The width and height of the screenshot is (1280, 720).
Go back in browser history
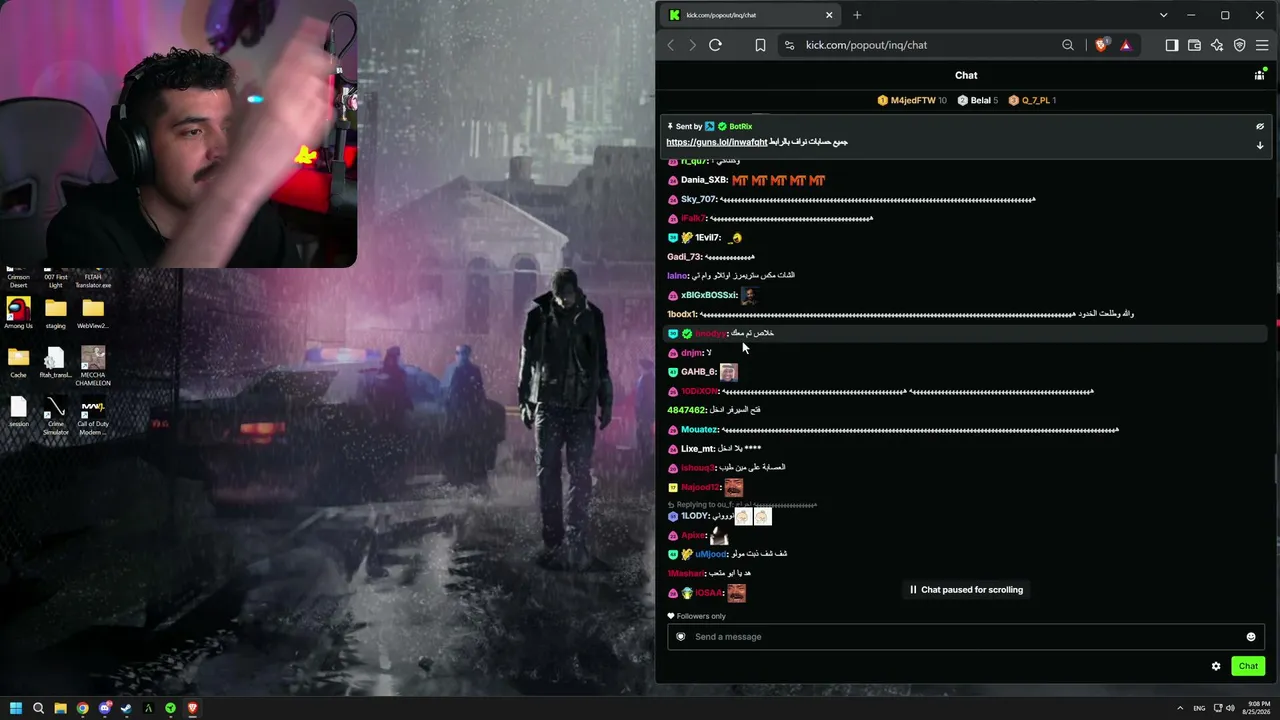671,45
